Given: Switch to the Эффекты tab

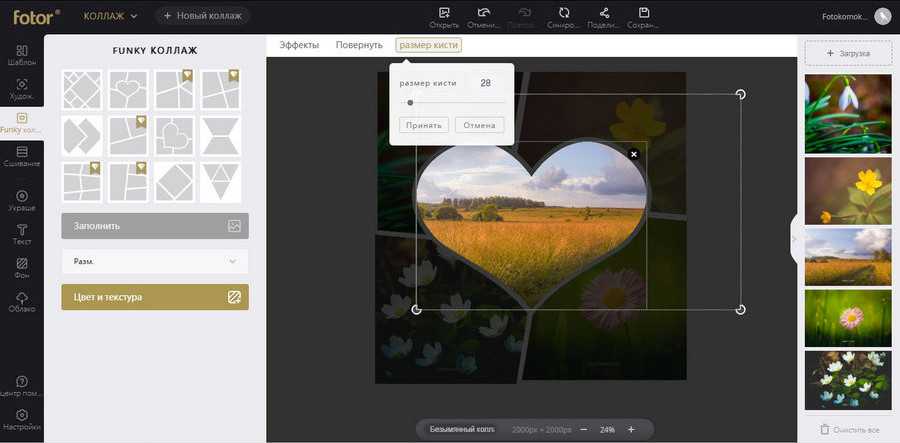Looking at the screenshot, I should point(299,45).
